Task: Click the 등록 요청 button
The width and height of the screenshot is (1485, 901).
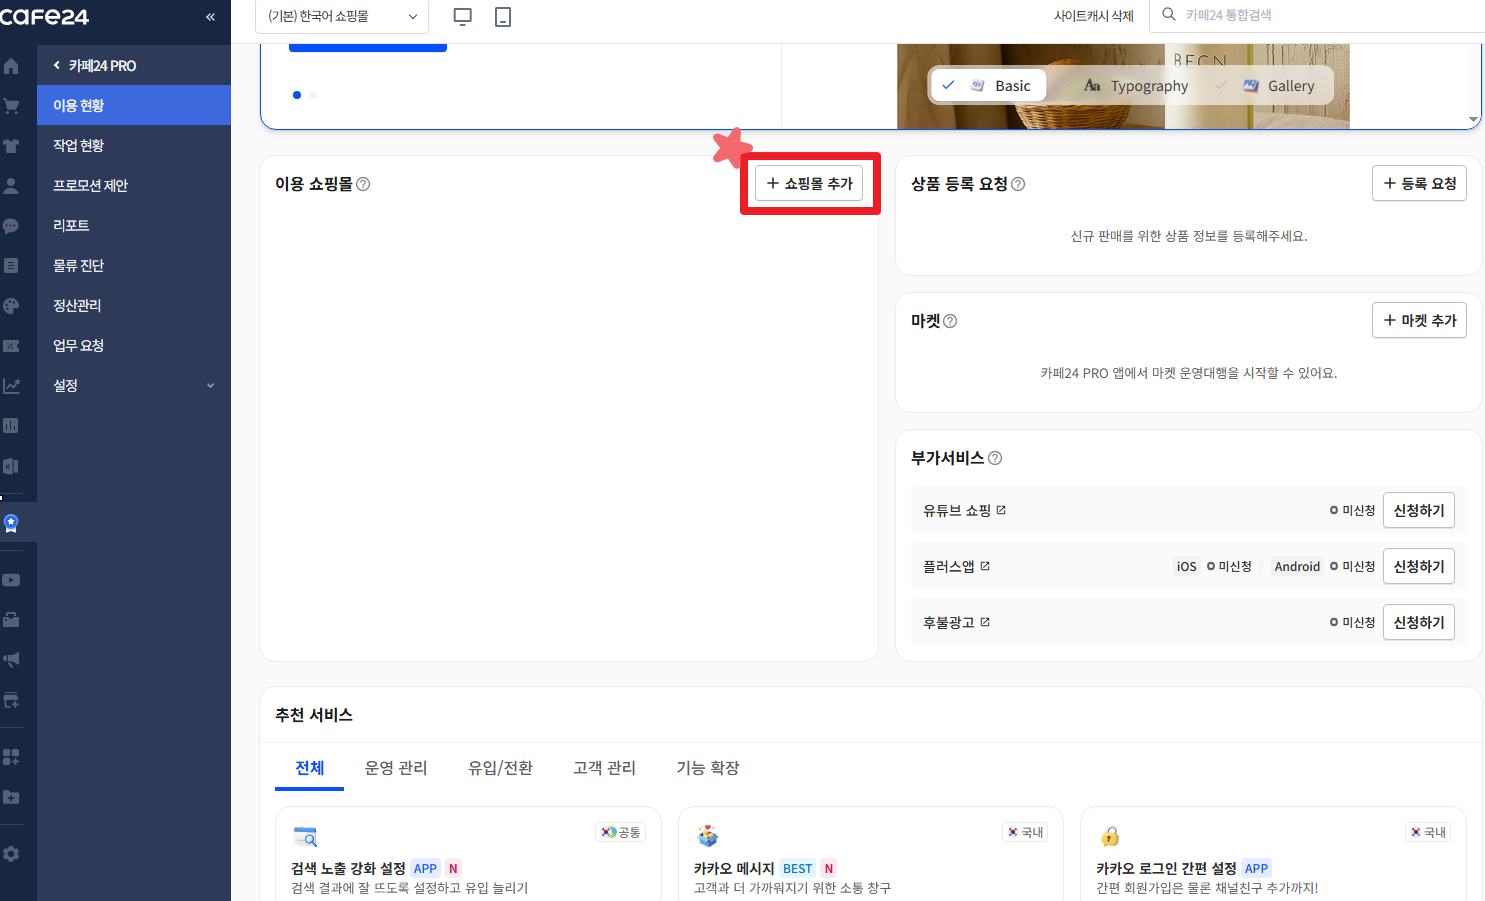Action: (1419, 183)
